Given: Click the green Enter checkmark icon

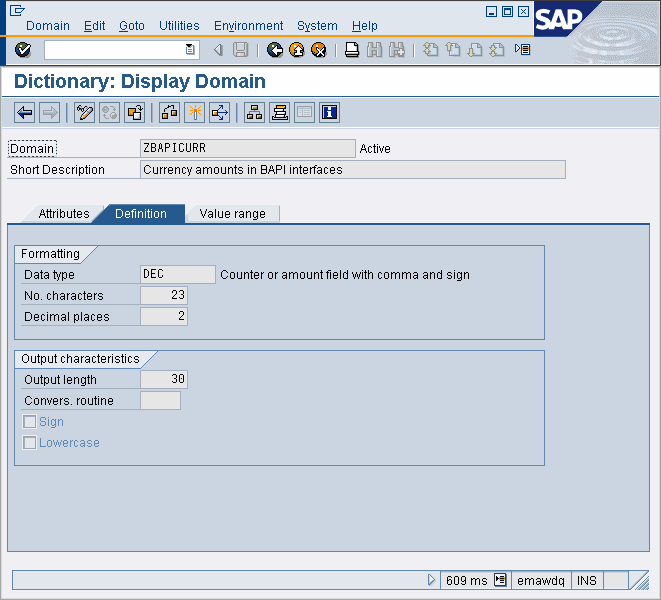Looking at the screenshot, I should click(23, 50).
